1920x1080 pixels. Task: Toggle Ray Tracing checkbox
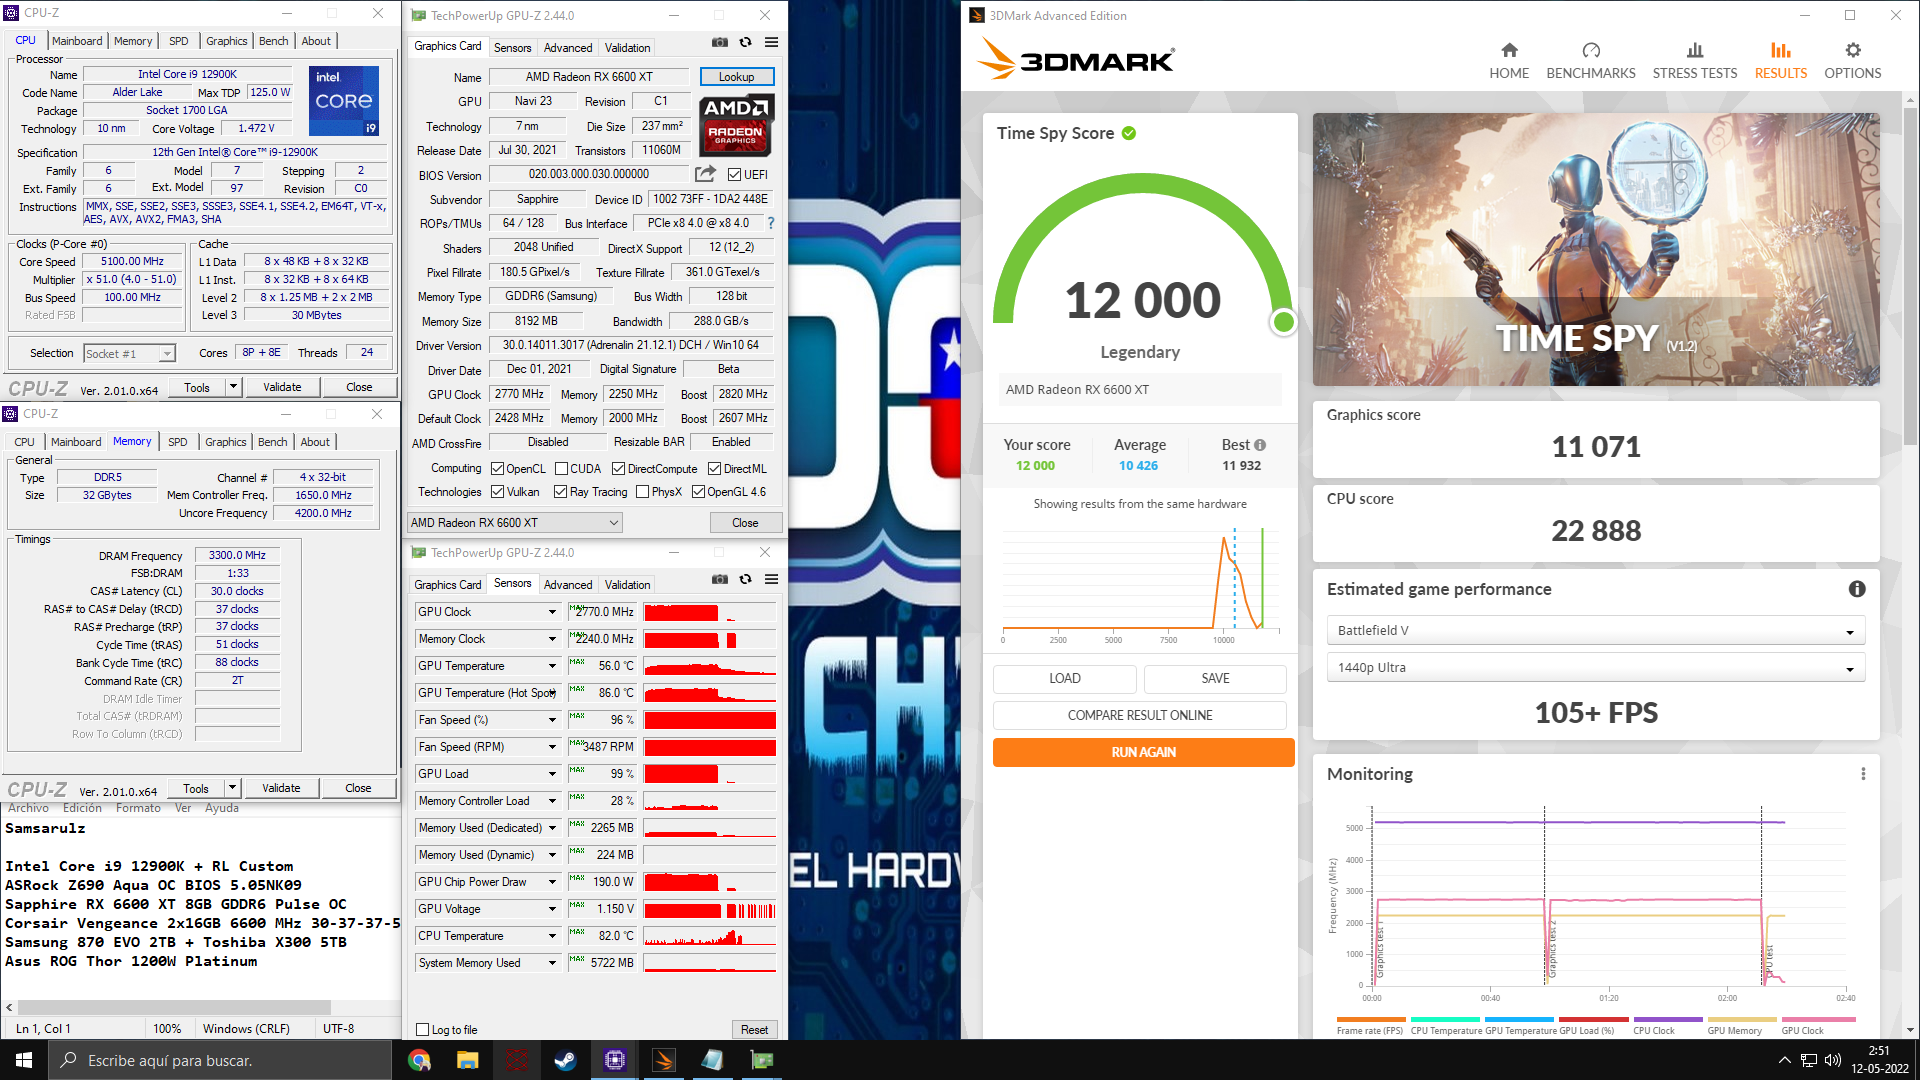[x=560, y=492]
